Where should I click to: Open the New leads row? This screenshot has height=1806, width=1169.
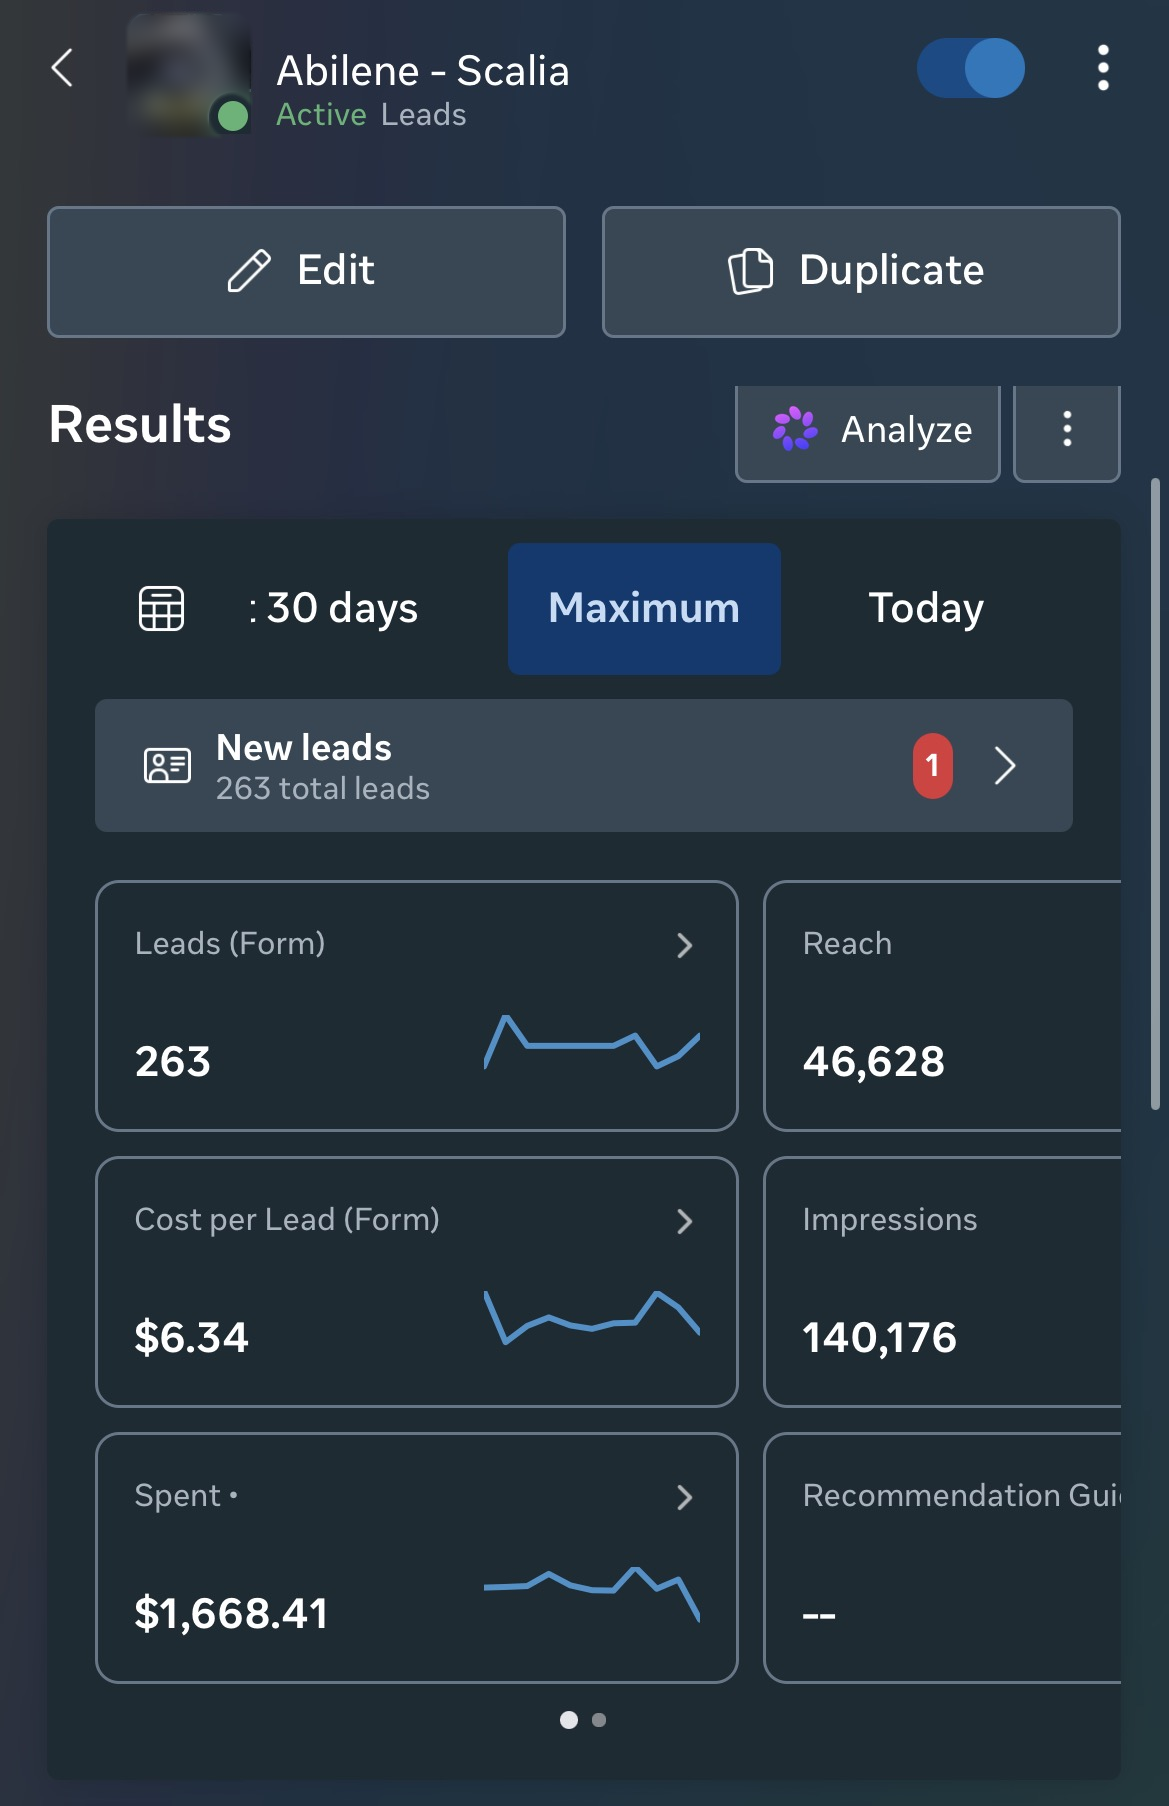(x=584, y=766)
